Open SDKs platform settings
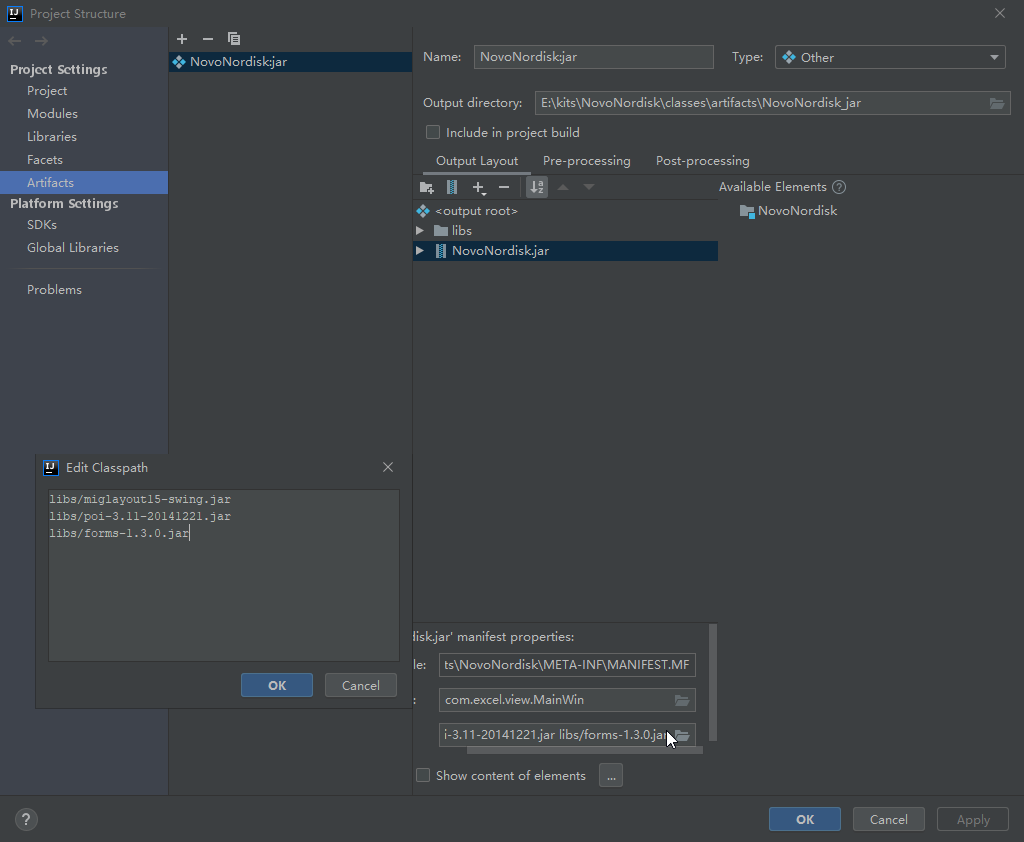The height and width of the screenshot is (842, 1024). click(42, 225)
